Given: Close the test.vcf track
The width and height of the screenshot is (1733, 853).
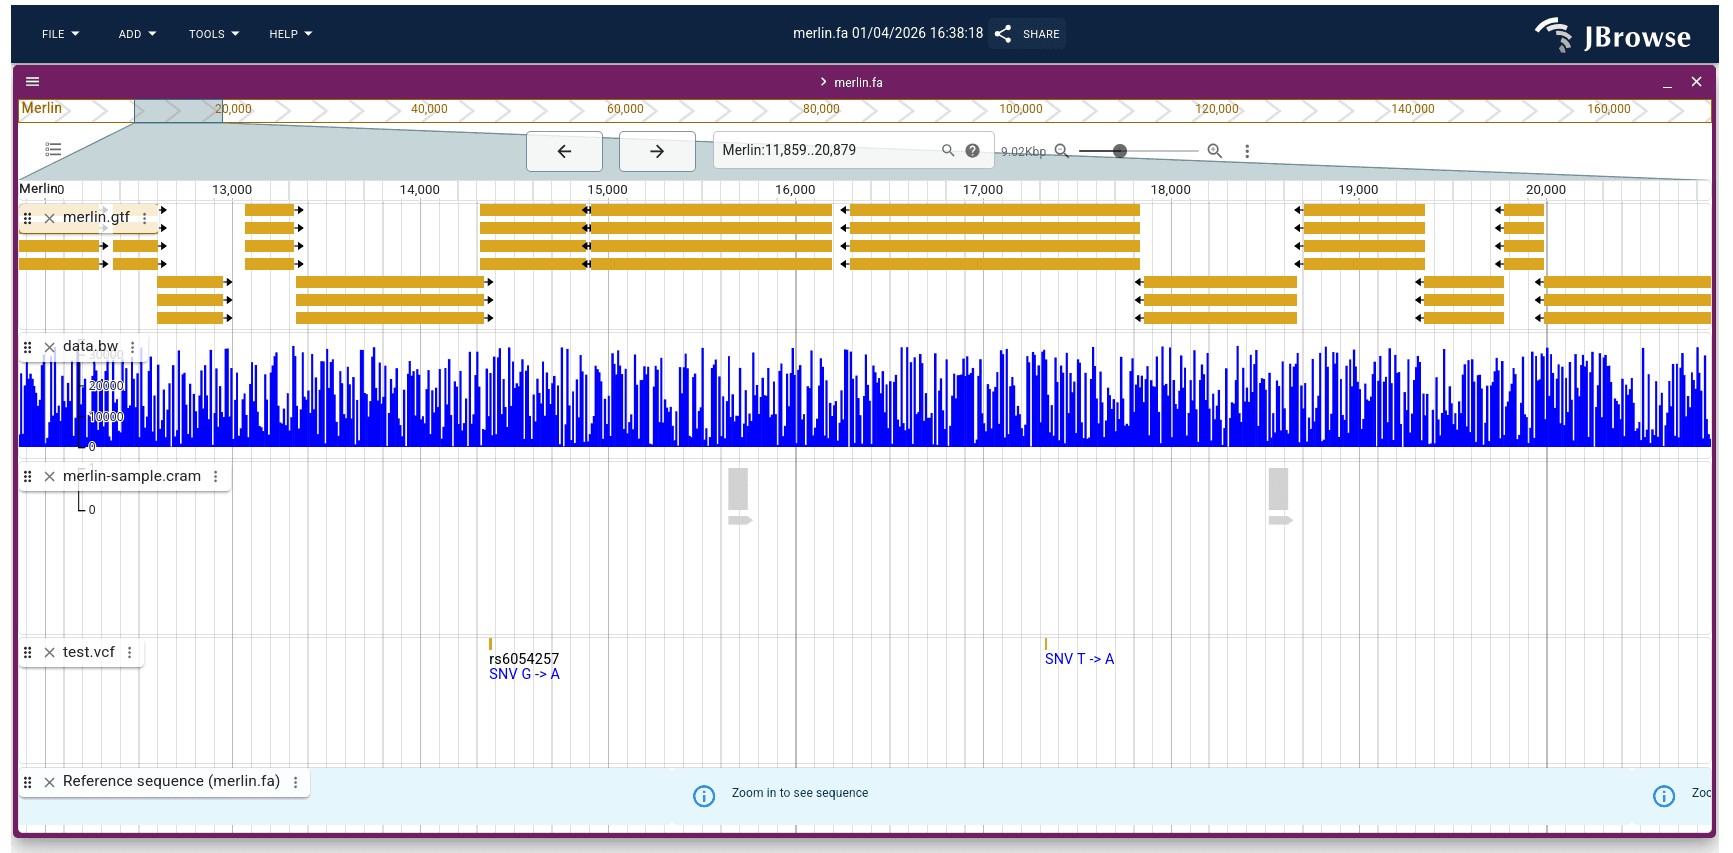Looking at the screenshot, I should [x=49, y=653].
